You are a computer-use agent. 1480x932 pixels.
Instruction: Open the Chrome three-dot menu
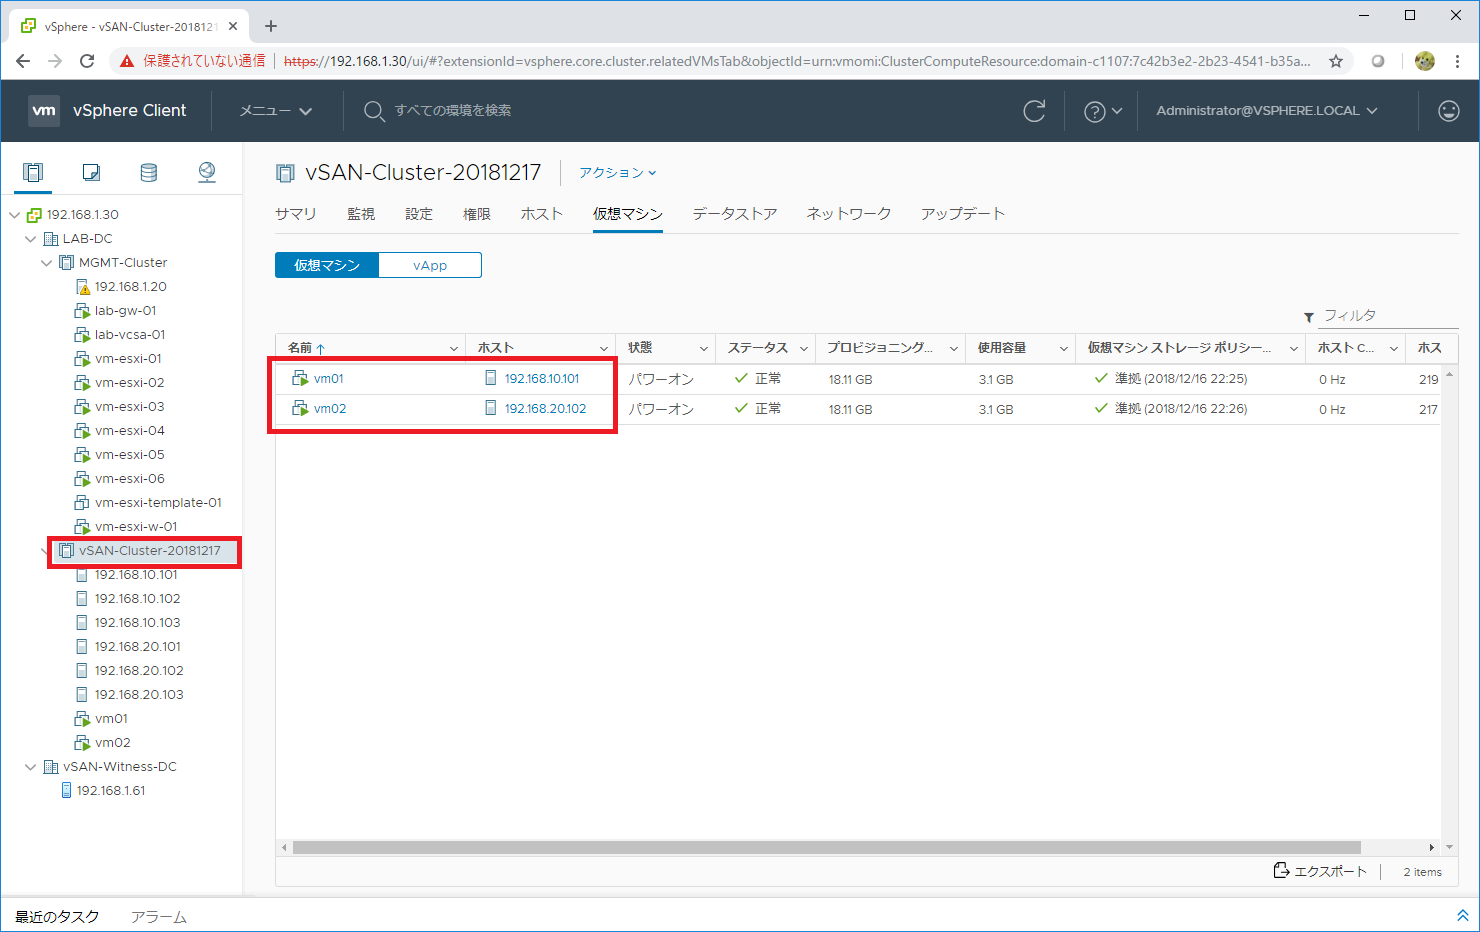point(1458,61)
